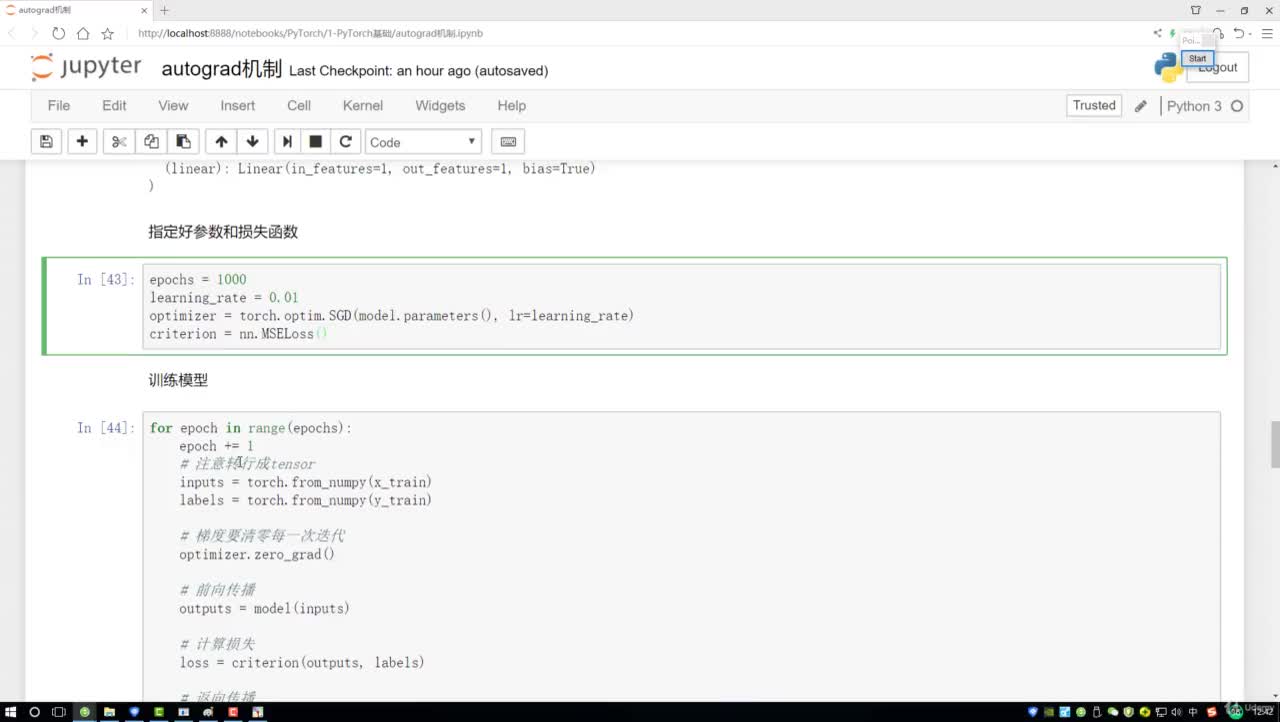1280x722 pixels.
Task: Open the Widgets menu
Action: 440,105
